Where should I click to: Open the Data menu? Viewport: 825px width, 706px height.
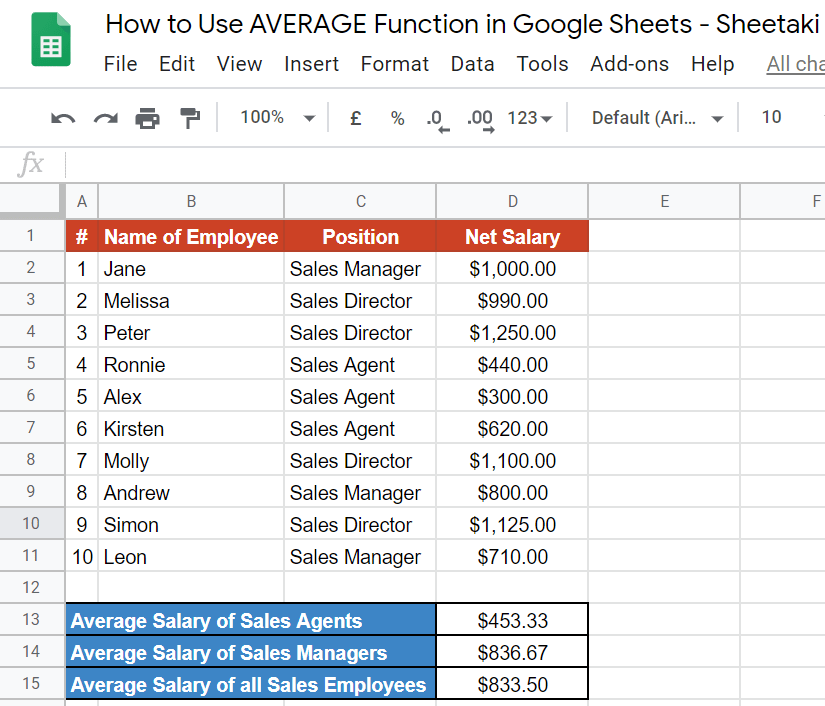pyautogui.click(x=472, y=63)
